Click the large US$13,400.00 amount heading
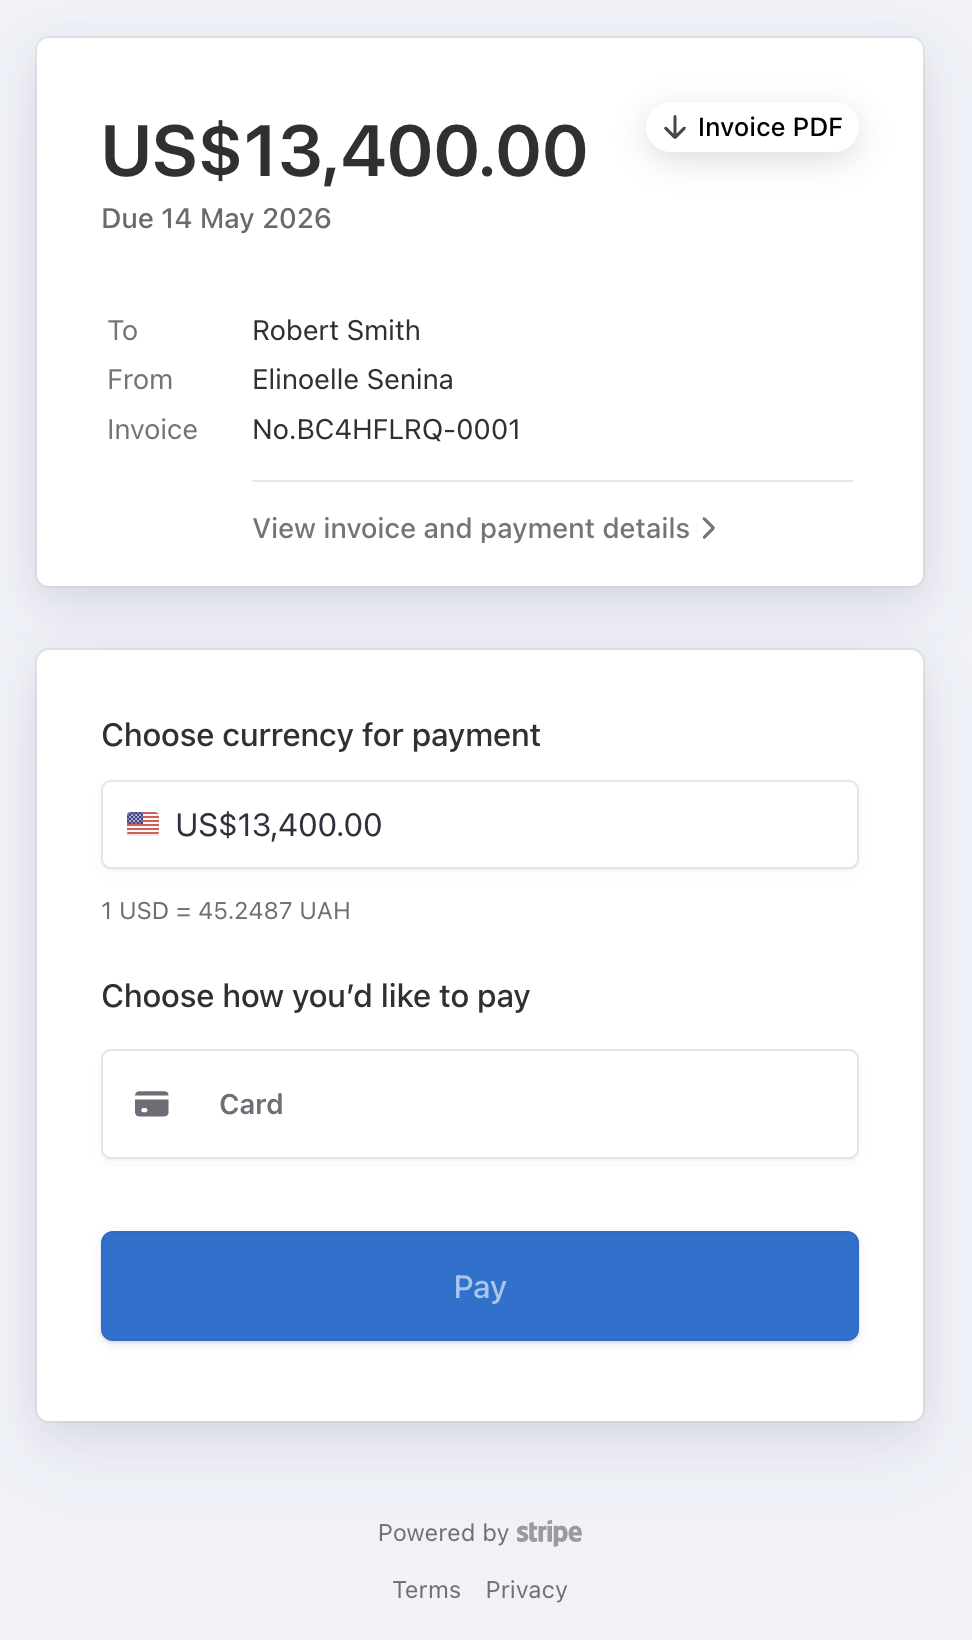The width and height of the screenshot is (972, 1640). click(344, 152)
